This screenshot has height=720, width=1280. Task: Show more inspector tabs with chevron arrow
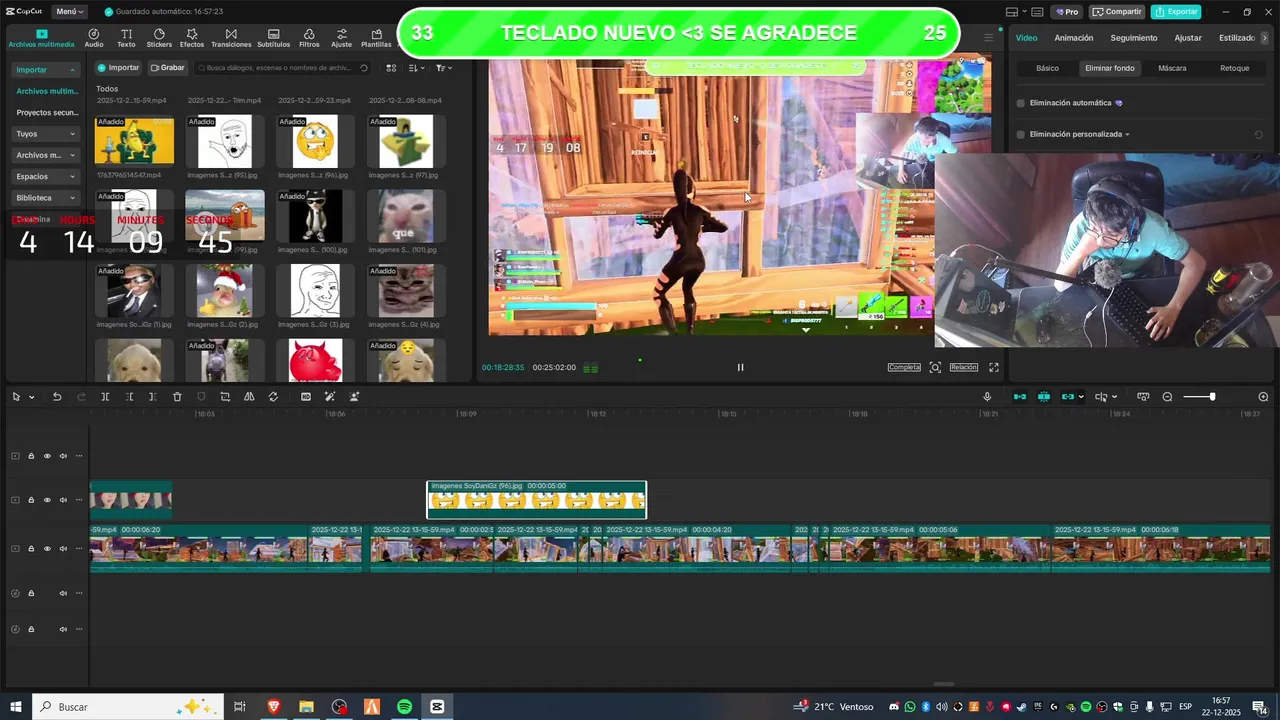point(1265,38)
